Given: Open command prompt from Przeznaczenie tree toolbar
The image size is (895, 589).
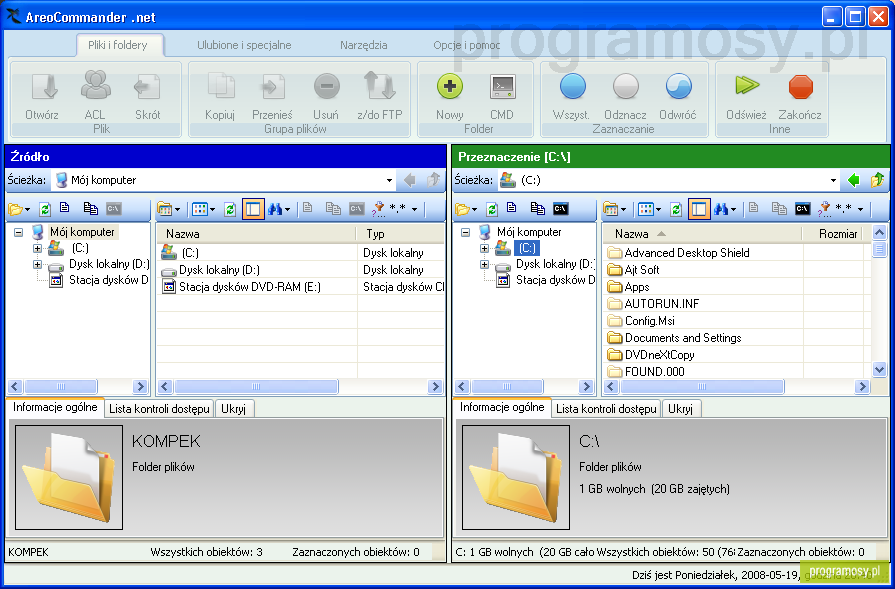Looking at the screenshot, I should (x=561, y=209).
